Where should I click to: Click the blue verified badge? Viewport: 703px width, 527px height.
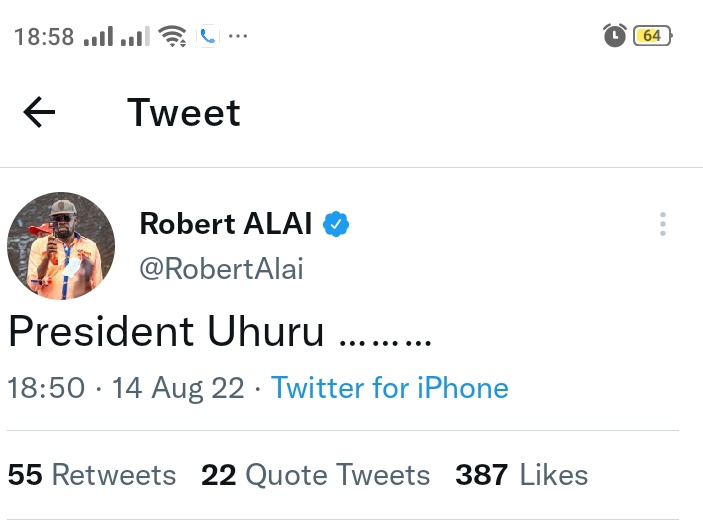click(x=336, y=225)
